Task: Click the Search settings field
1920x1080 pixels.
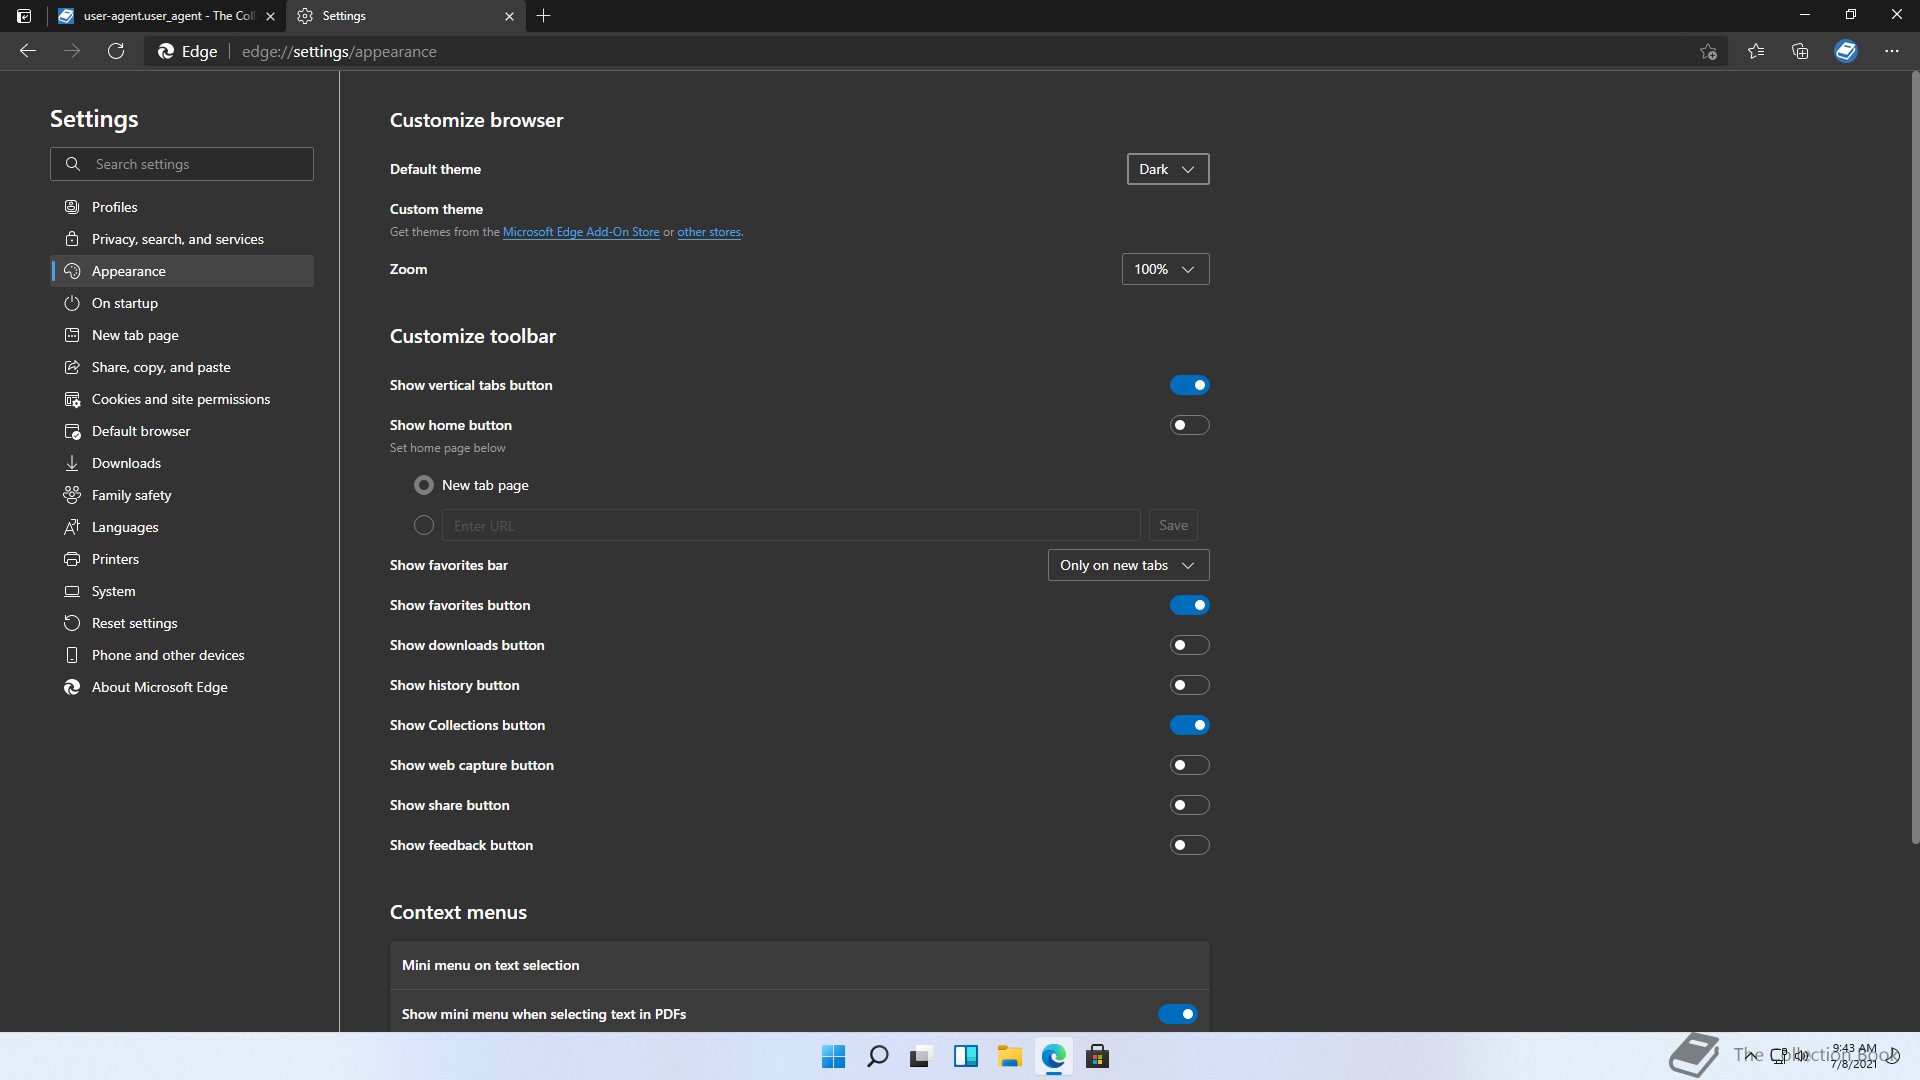Action: tap(182, 164)
